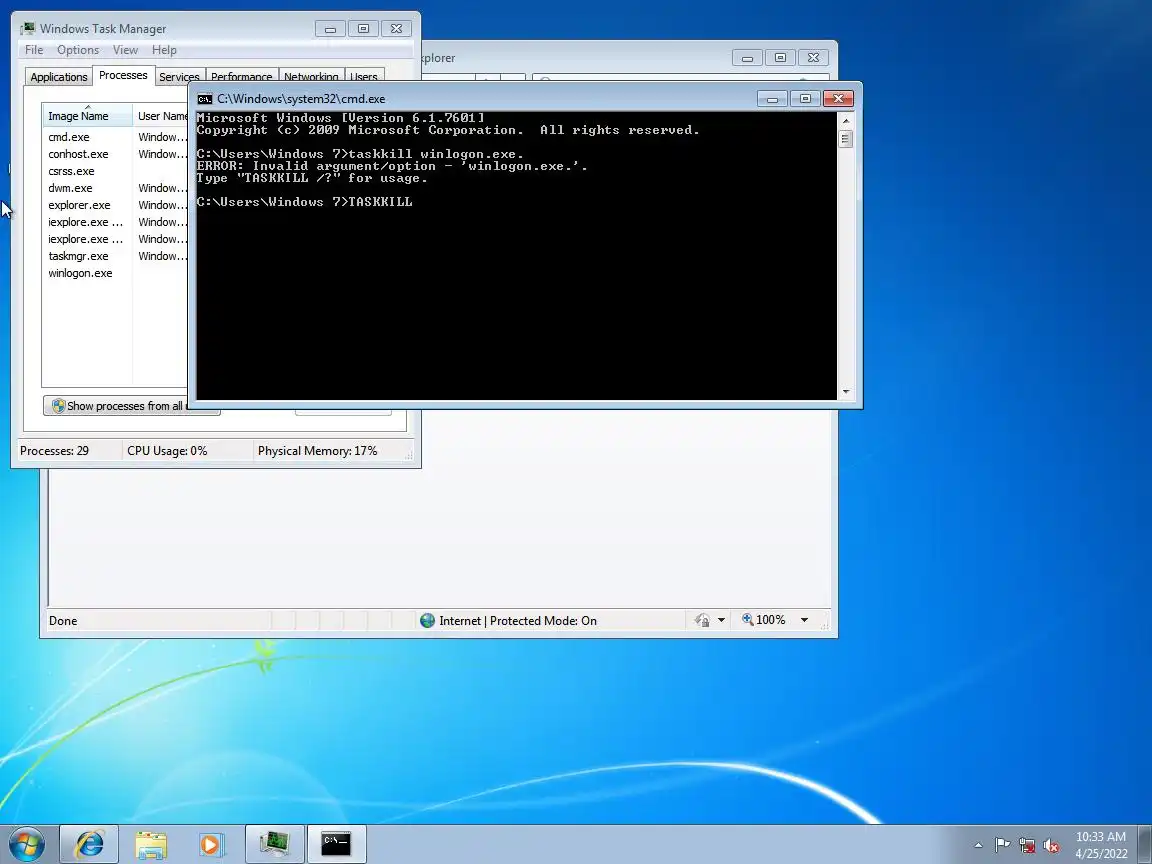Select the csrss.exe process row

point(115,171)
